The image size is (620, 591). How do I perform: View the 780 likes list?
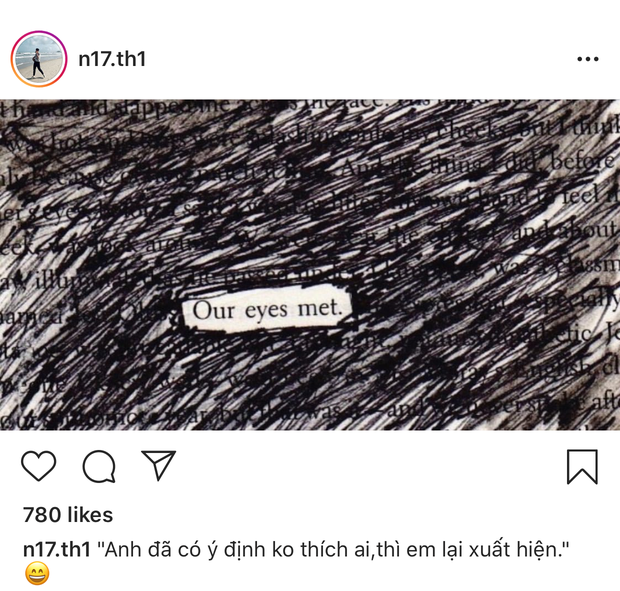coord(68,515)
